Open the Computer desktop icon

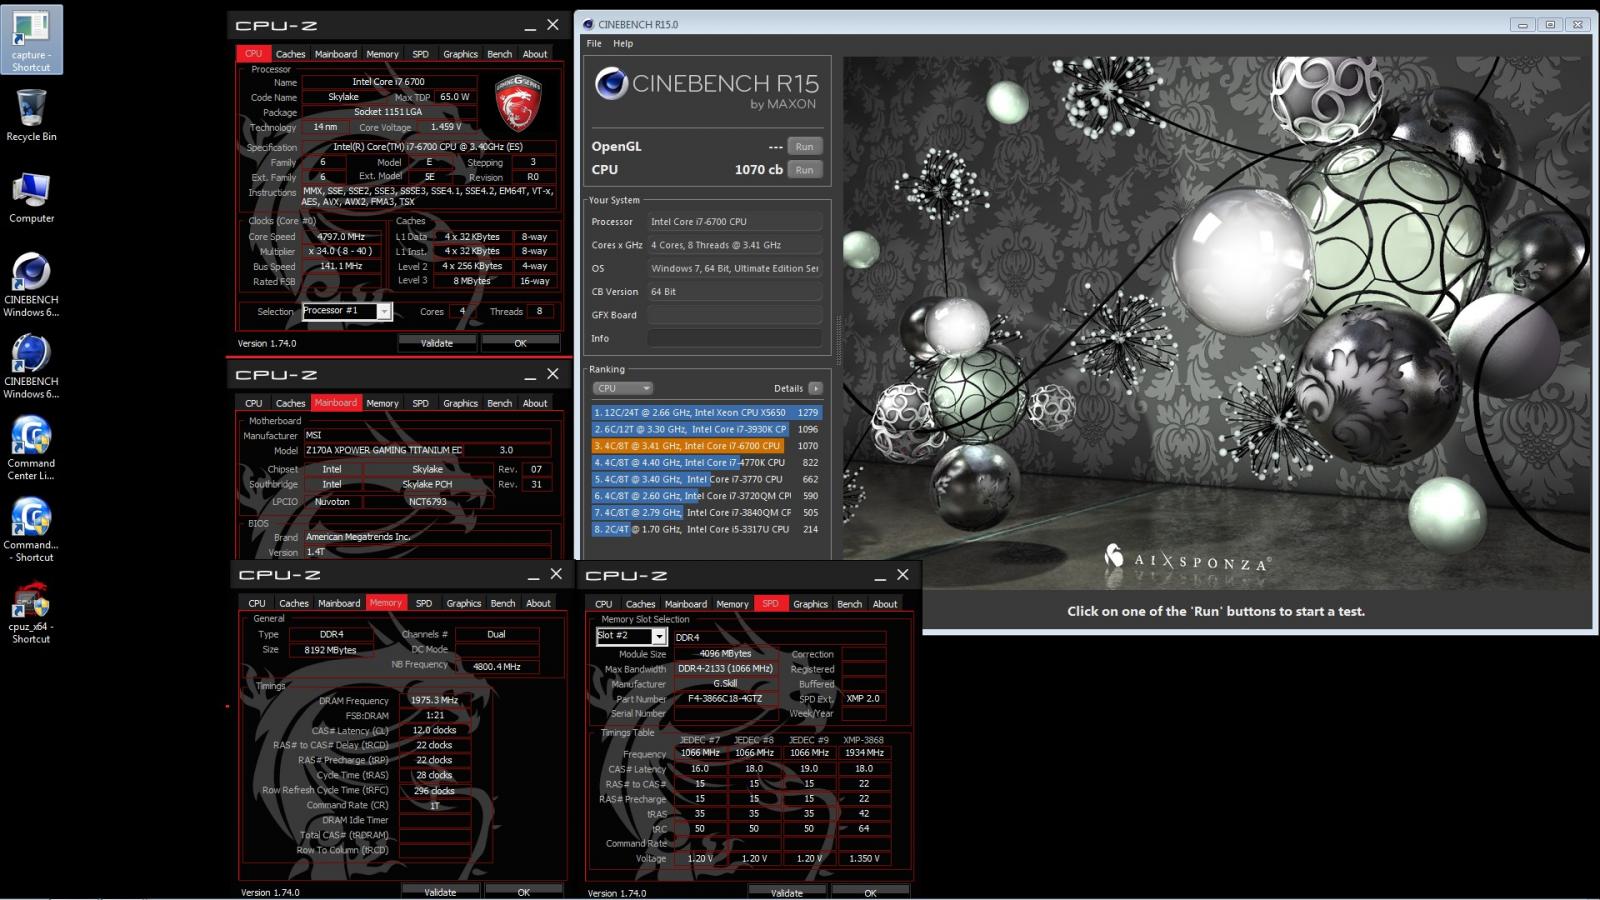tap(31, 197)
